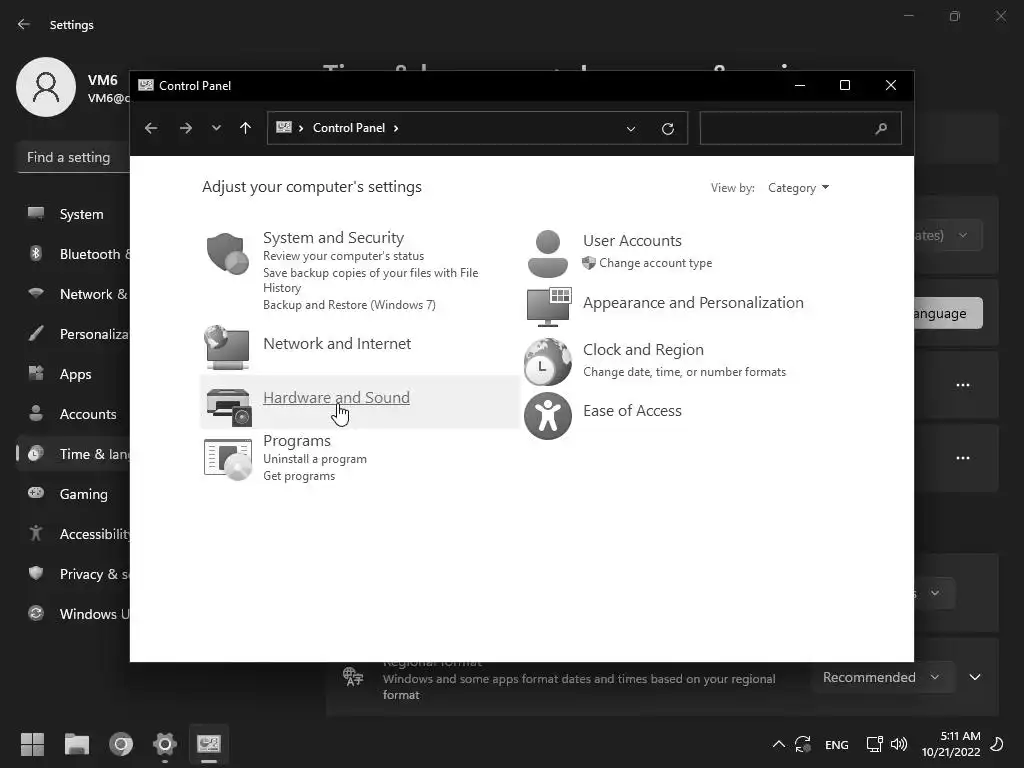This screenshot has width=1024, height=768.
Task: Open the View by Category dropdown
Action: 799,188
